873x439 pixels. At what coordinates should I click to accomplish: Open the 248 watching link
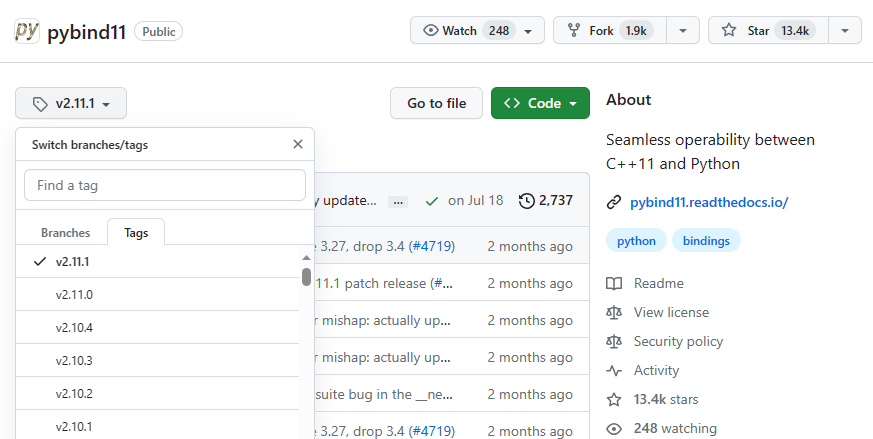coord(675,428)
